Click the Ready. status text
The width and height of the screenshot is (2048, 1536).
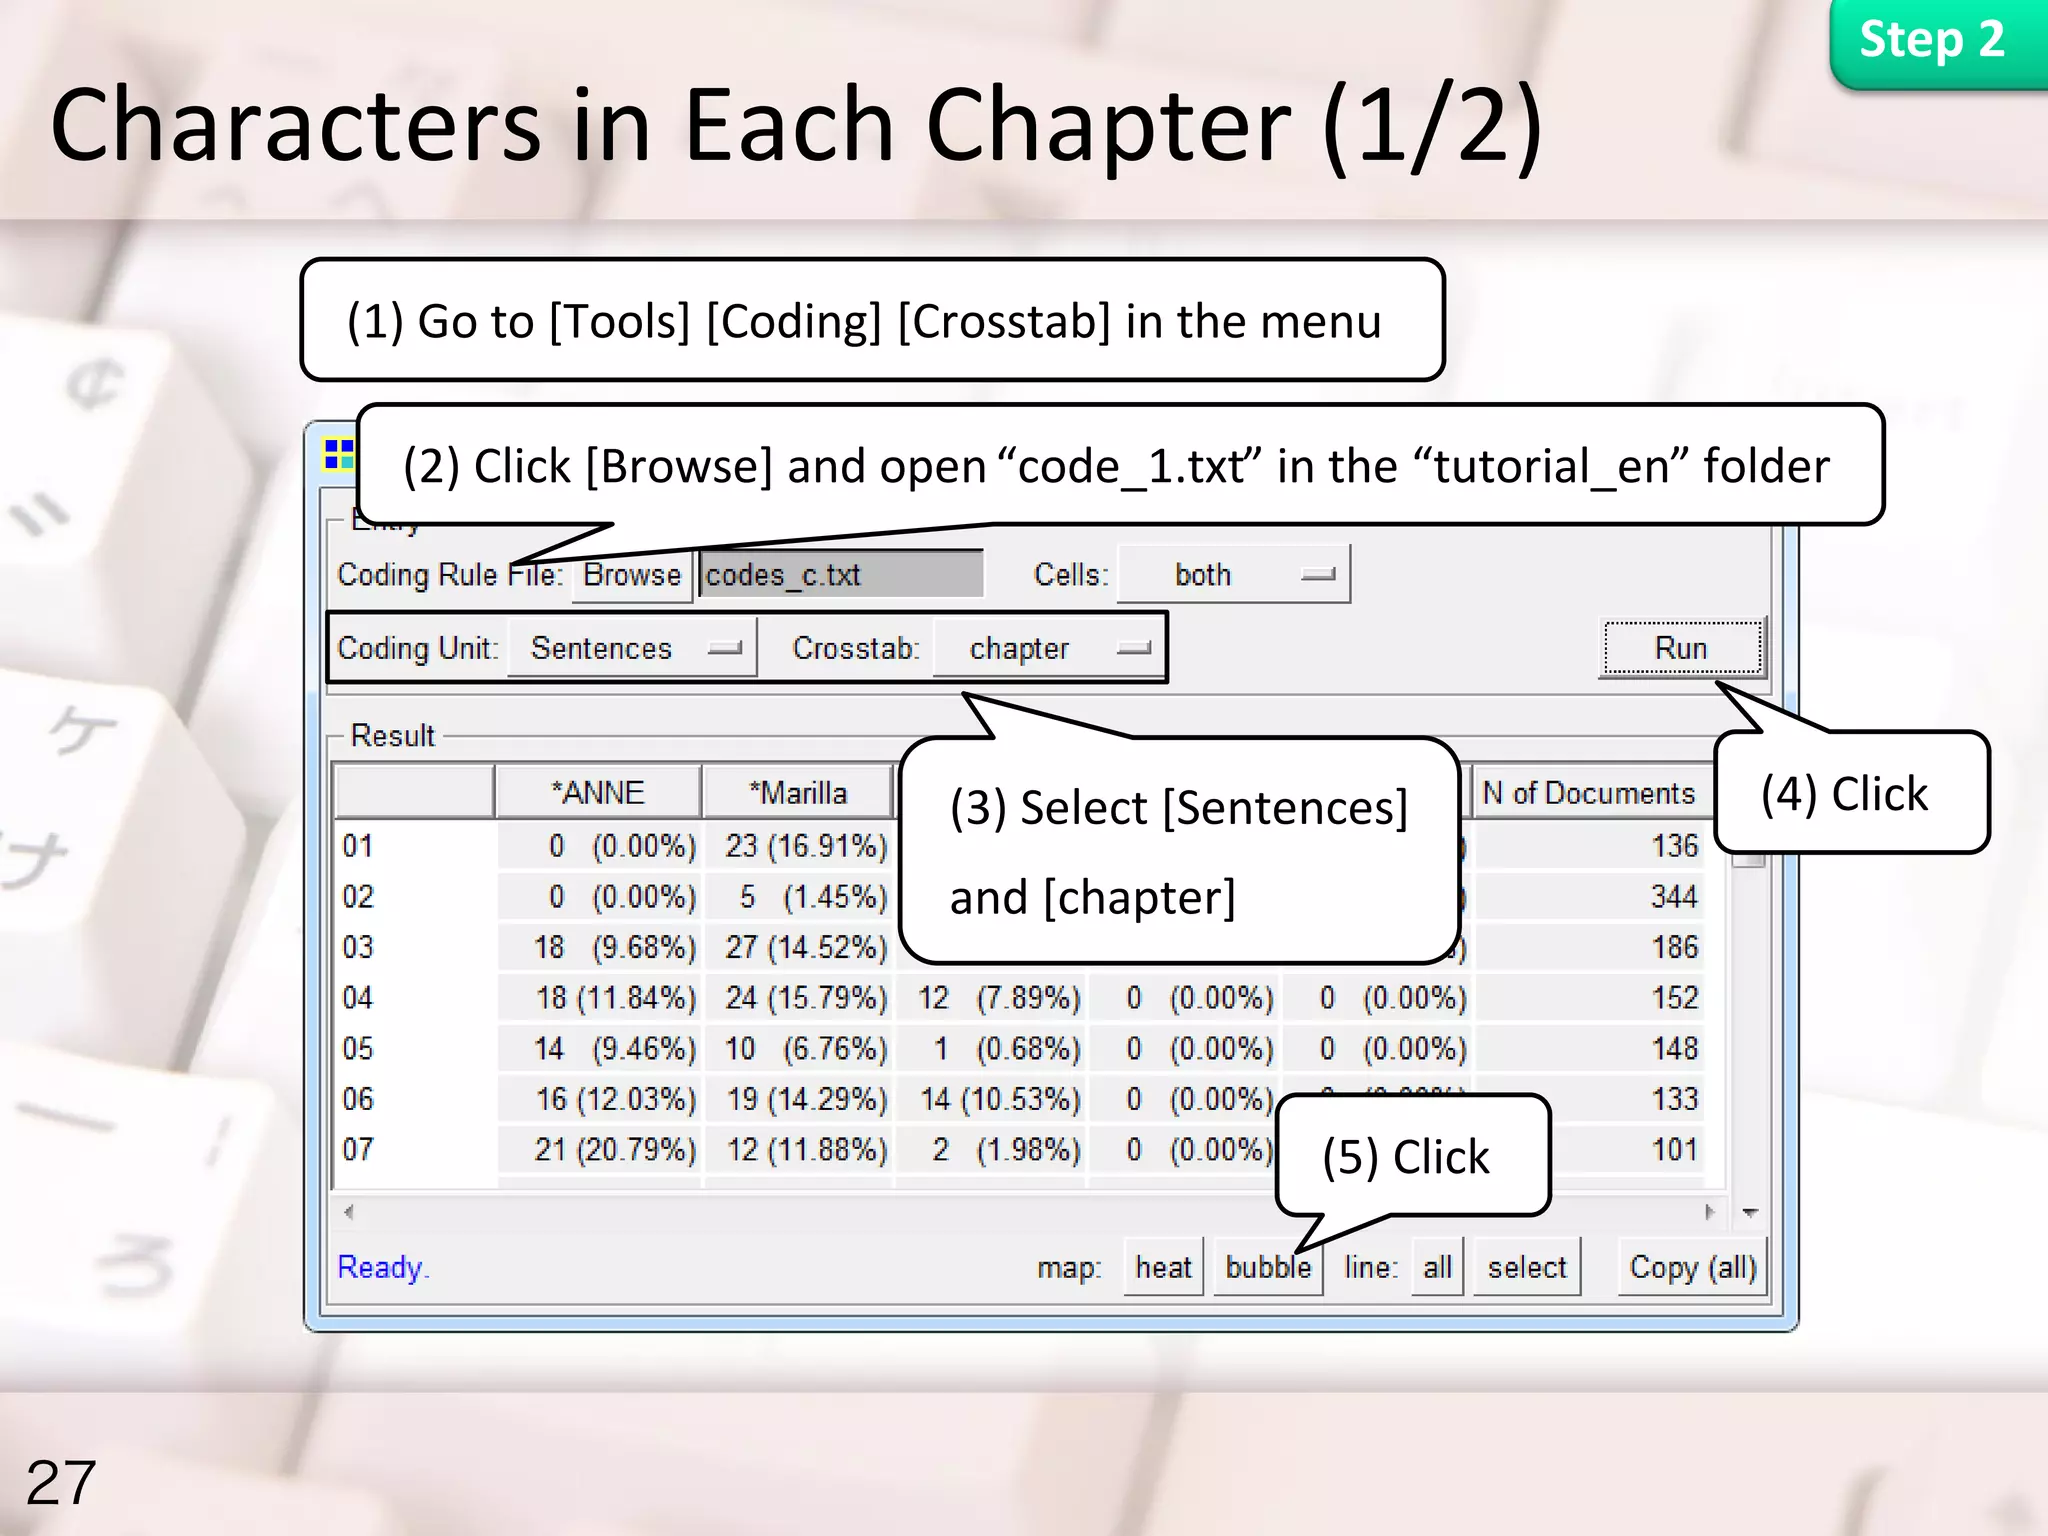pos(383,1267)
